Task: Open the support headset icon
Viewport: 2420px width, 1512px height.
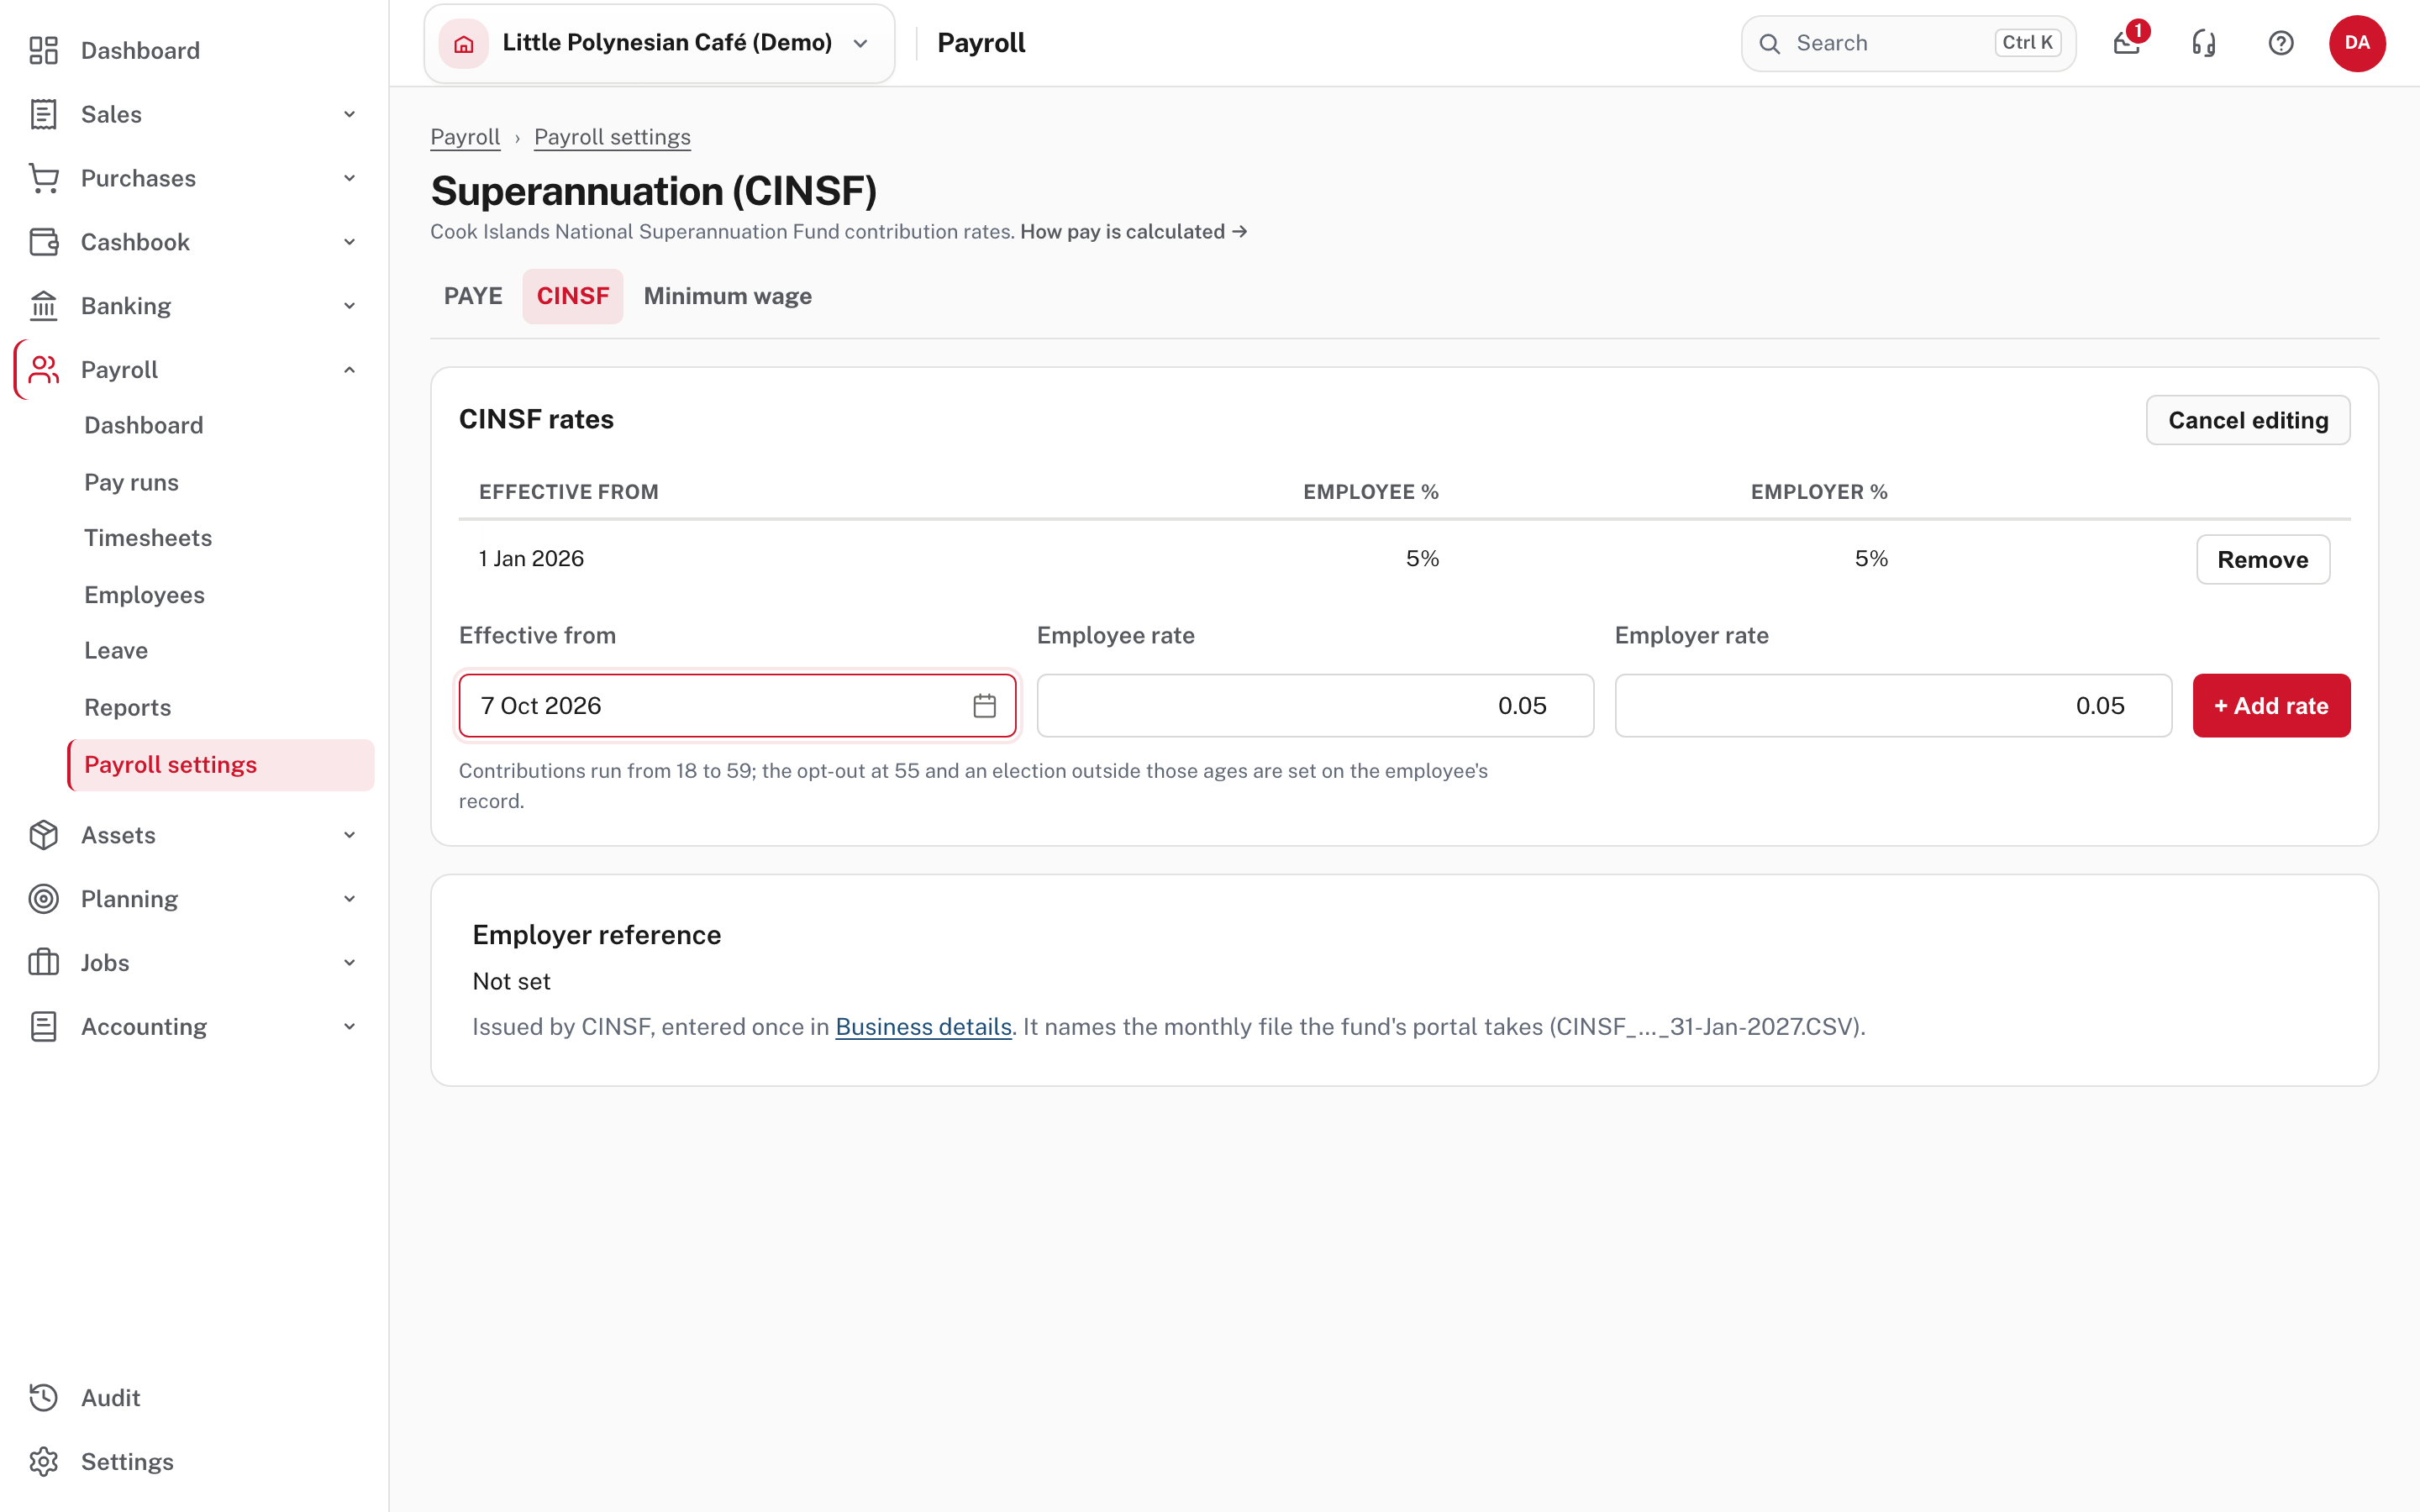Action: pyautogui.click(x=2204, y=43)
